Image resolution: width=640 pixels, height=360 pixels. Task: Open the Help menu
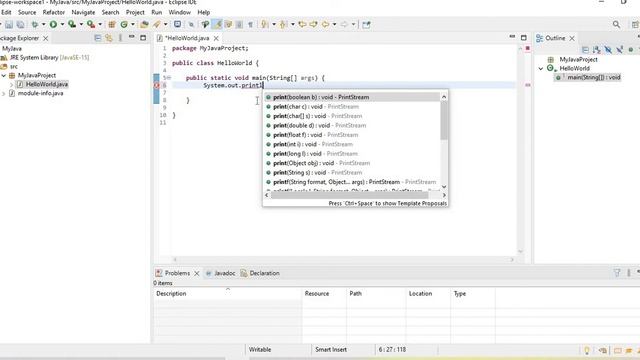[x=204, y=12]
